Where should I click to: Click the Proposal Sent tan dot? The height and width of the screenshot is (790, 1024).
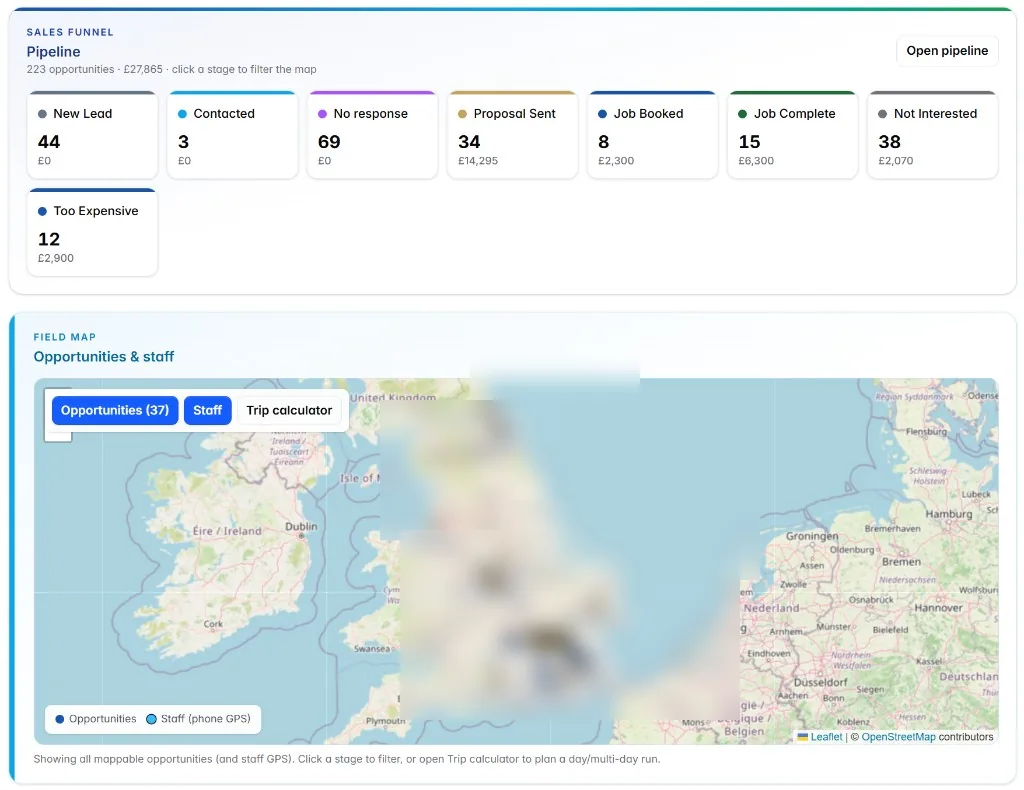click(x=462, y=114)
